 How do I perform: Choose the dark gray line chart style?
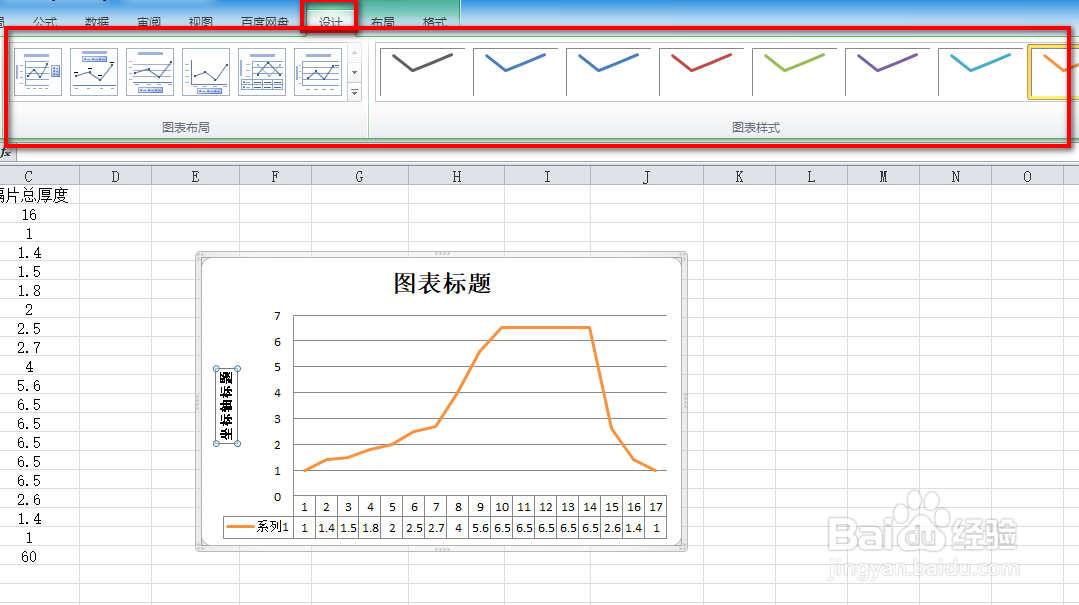422,72
